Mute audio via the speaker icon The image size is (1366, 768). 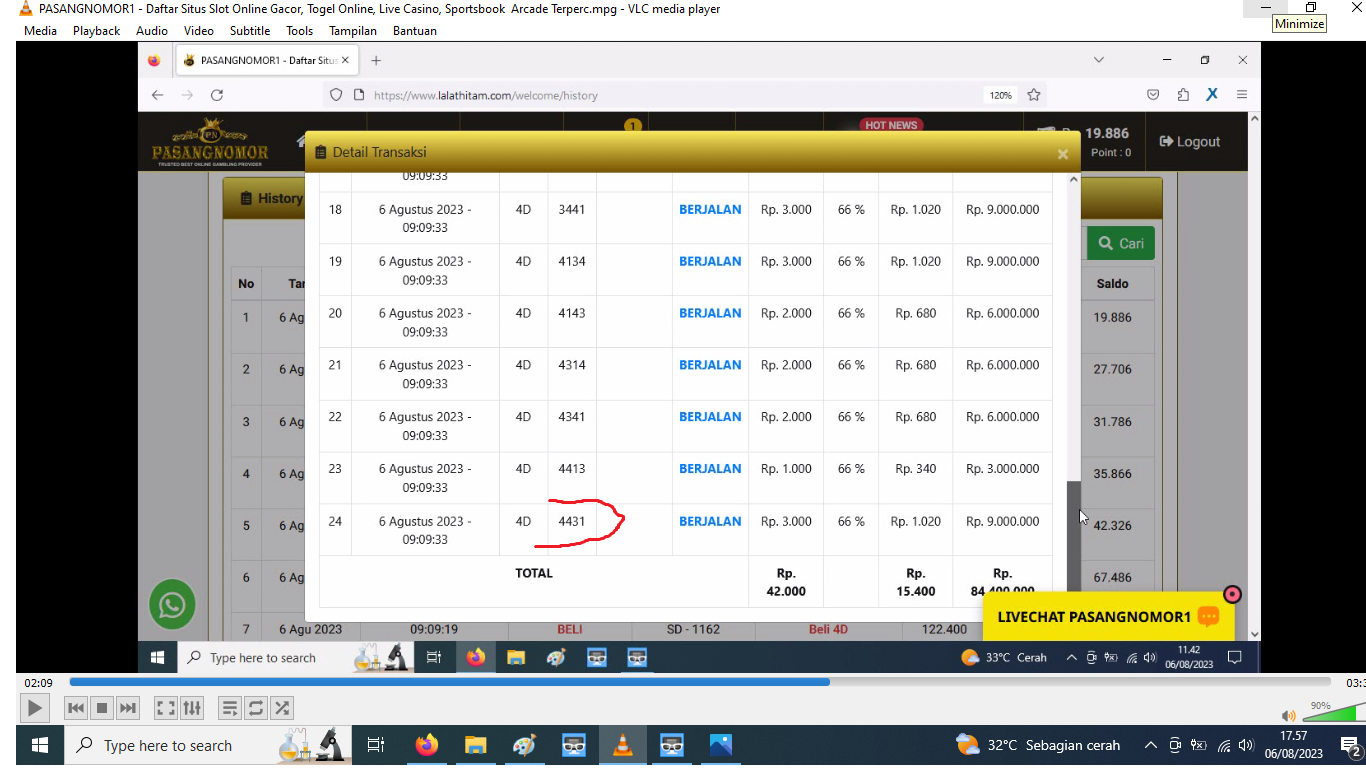[x=1288, y=715]
